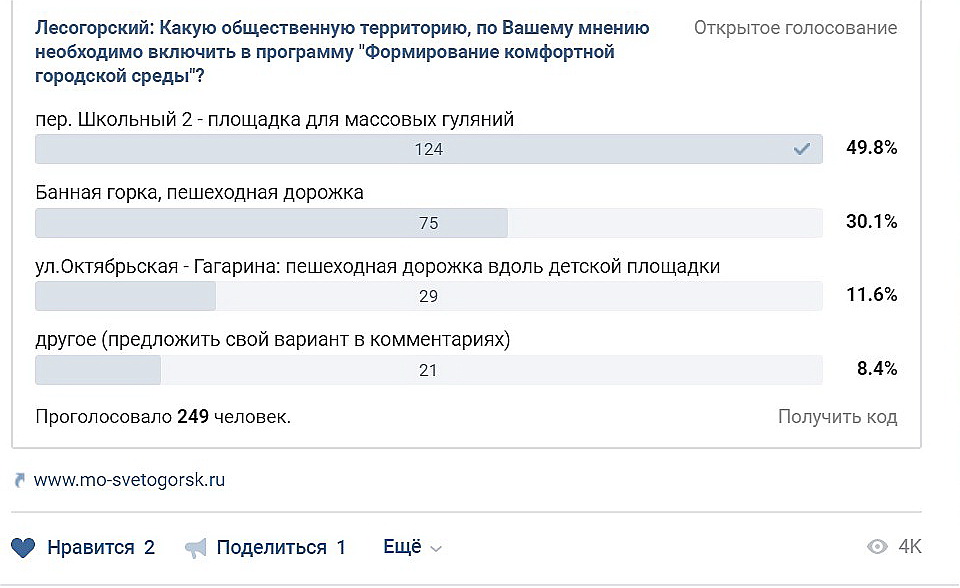Viewport: 960px width, 588px height.
Task: Click the Поделиться button
Action: [266, 548]
